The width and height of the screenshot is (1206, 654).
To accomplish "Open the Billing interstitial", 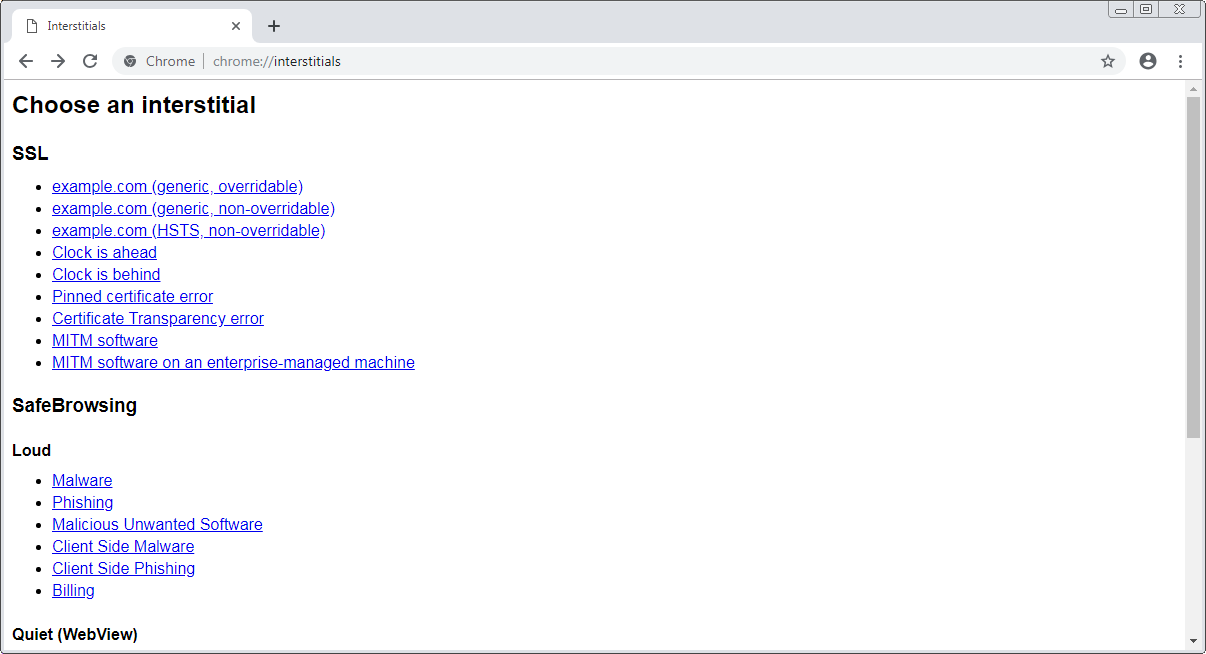I will coord(73,590).
